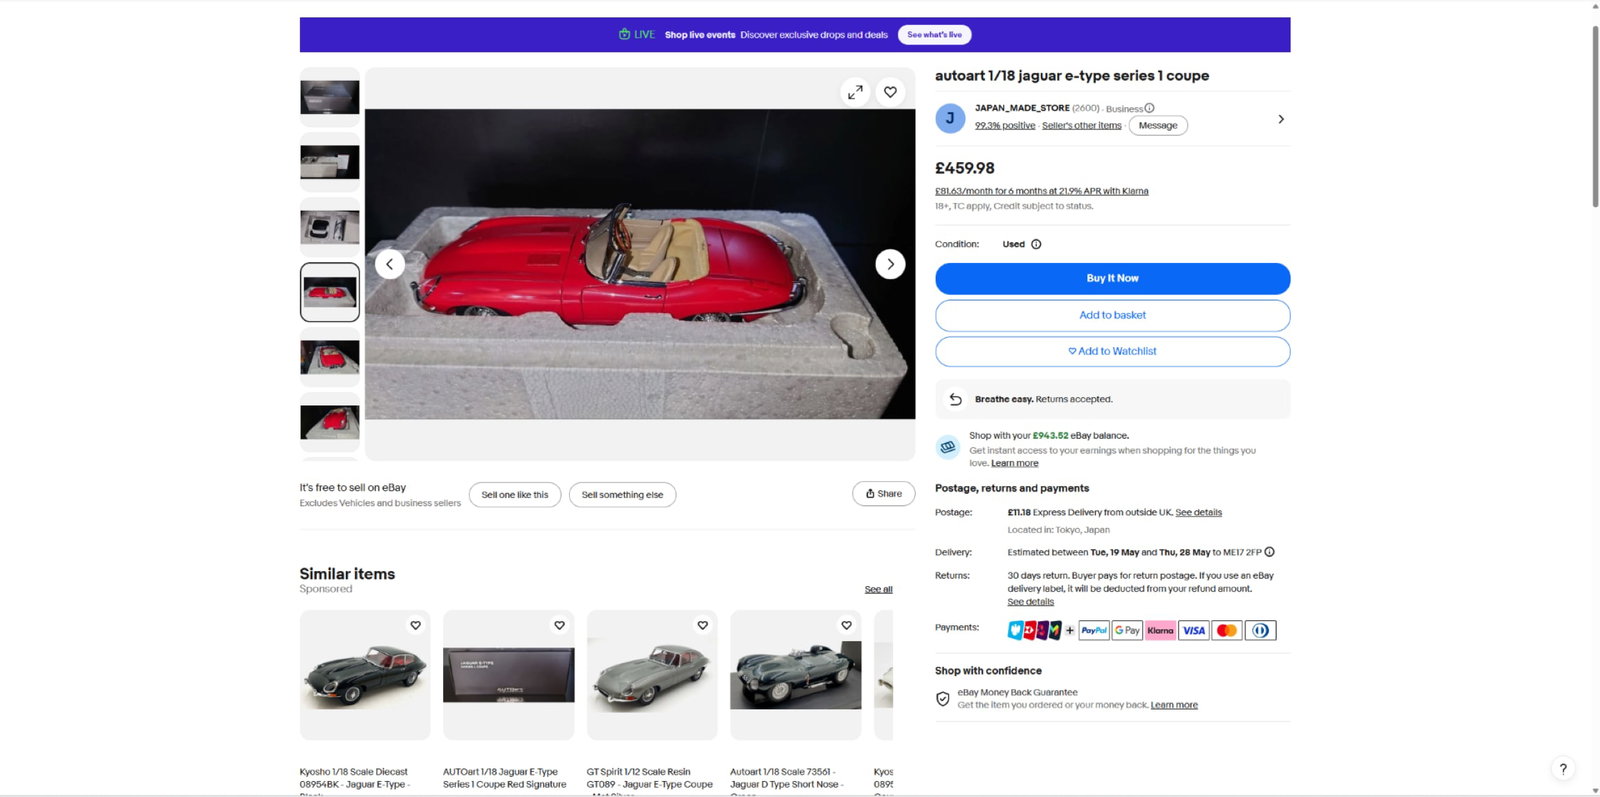The height and width of the screenshot is (797, 1600).
Task: Open the AUTOart Series 1 Coupe Red image
Action: [509, 675]
